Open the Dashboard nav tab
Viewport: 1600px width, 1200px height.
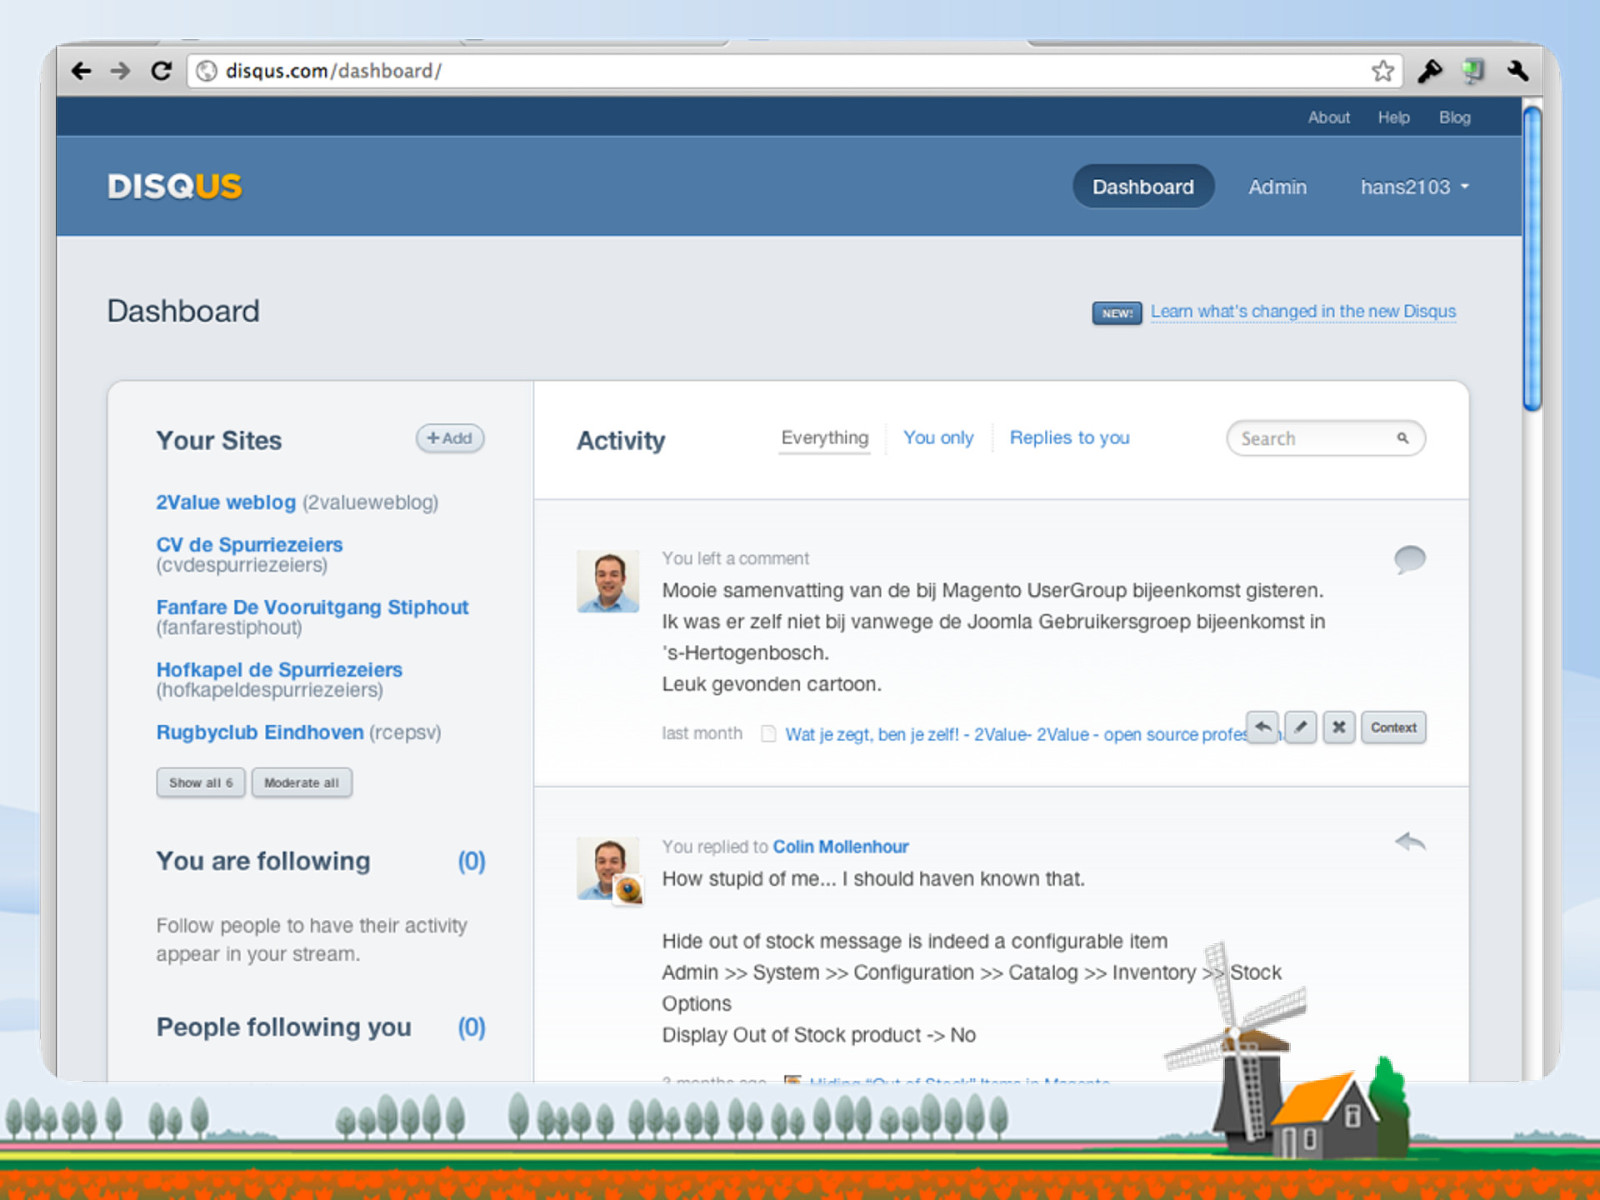[1143, 187]
